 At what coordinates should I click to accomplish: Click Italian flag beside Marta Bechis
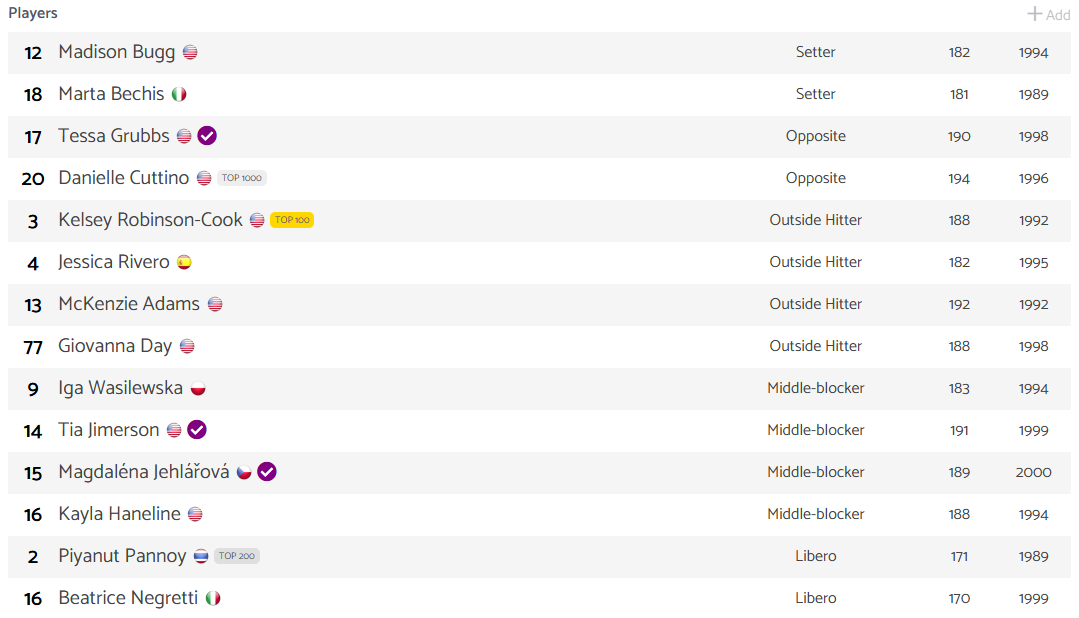click(179, 94)
